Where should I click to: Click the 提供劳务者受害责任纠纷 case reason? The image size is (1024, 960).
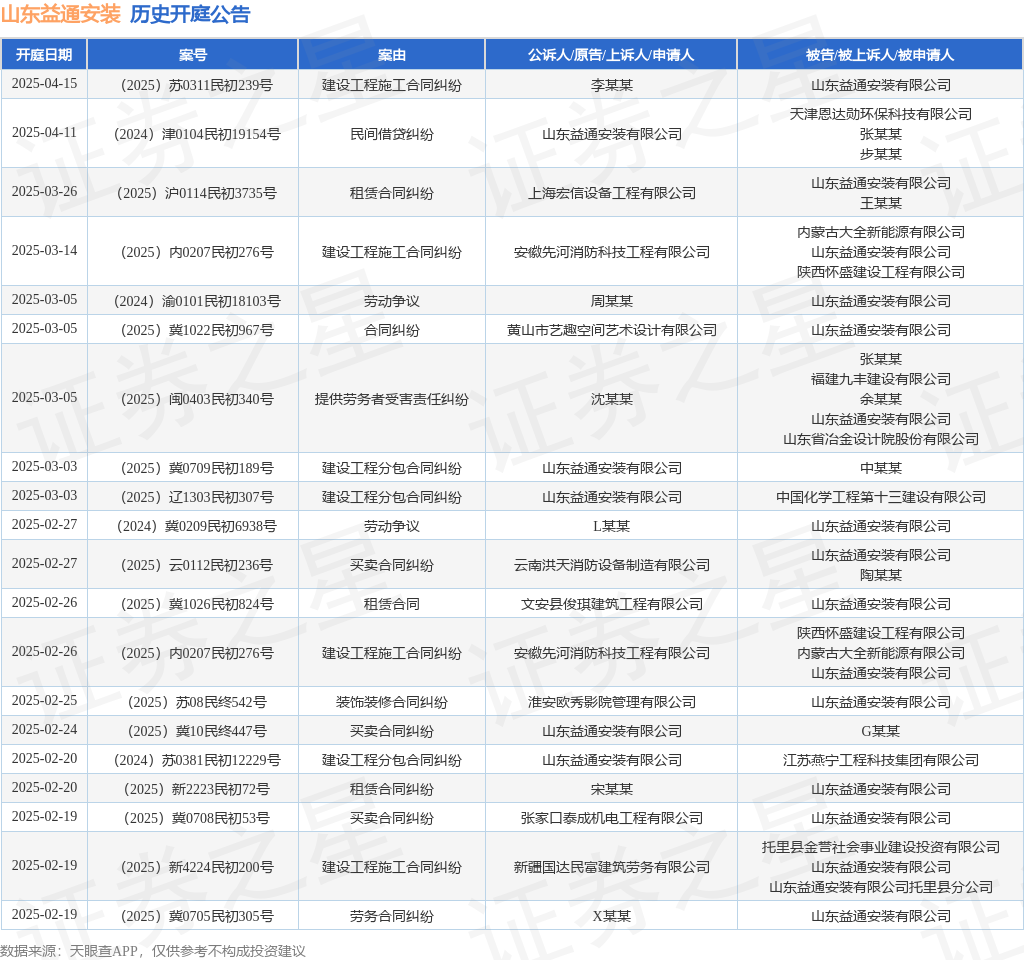click(392, 398)
